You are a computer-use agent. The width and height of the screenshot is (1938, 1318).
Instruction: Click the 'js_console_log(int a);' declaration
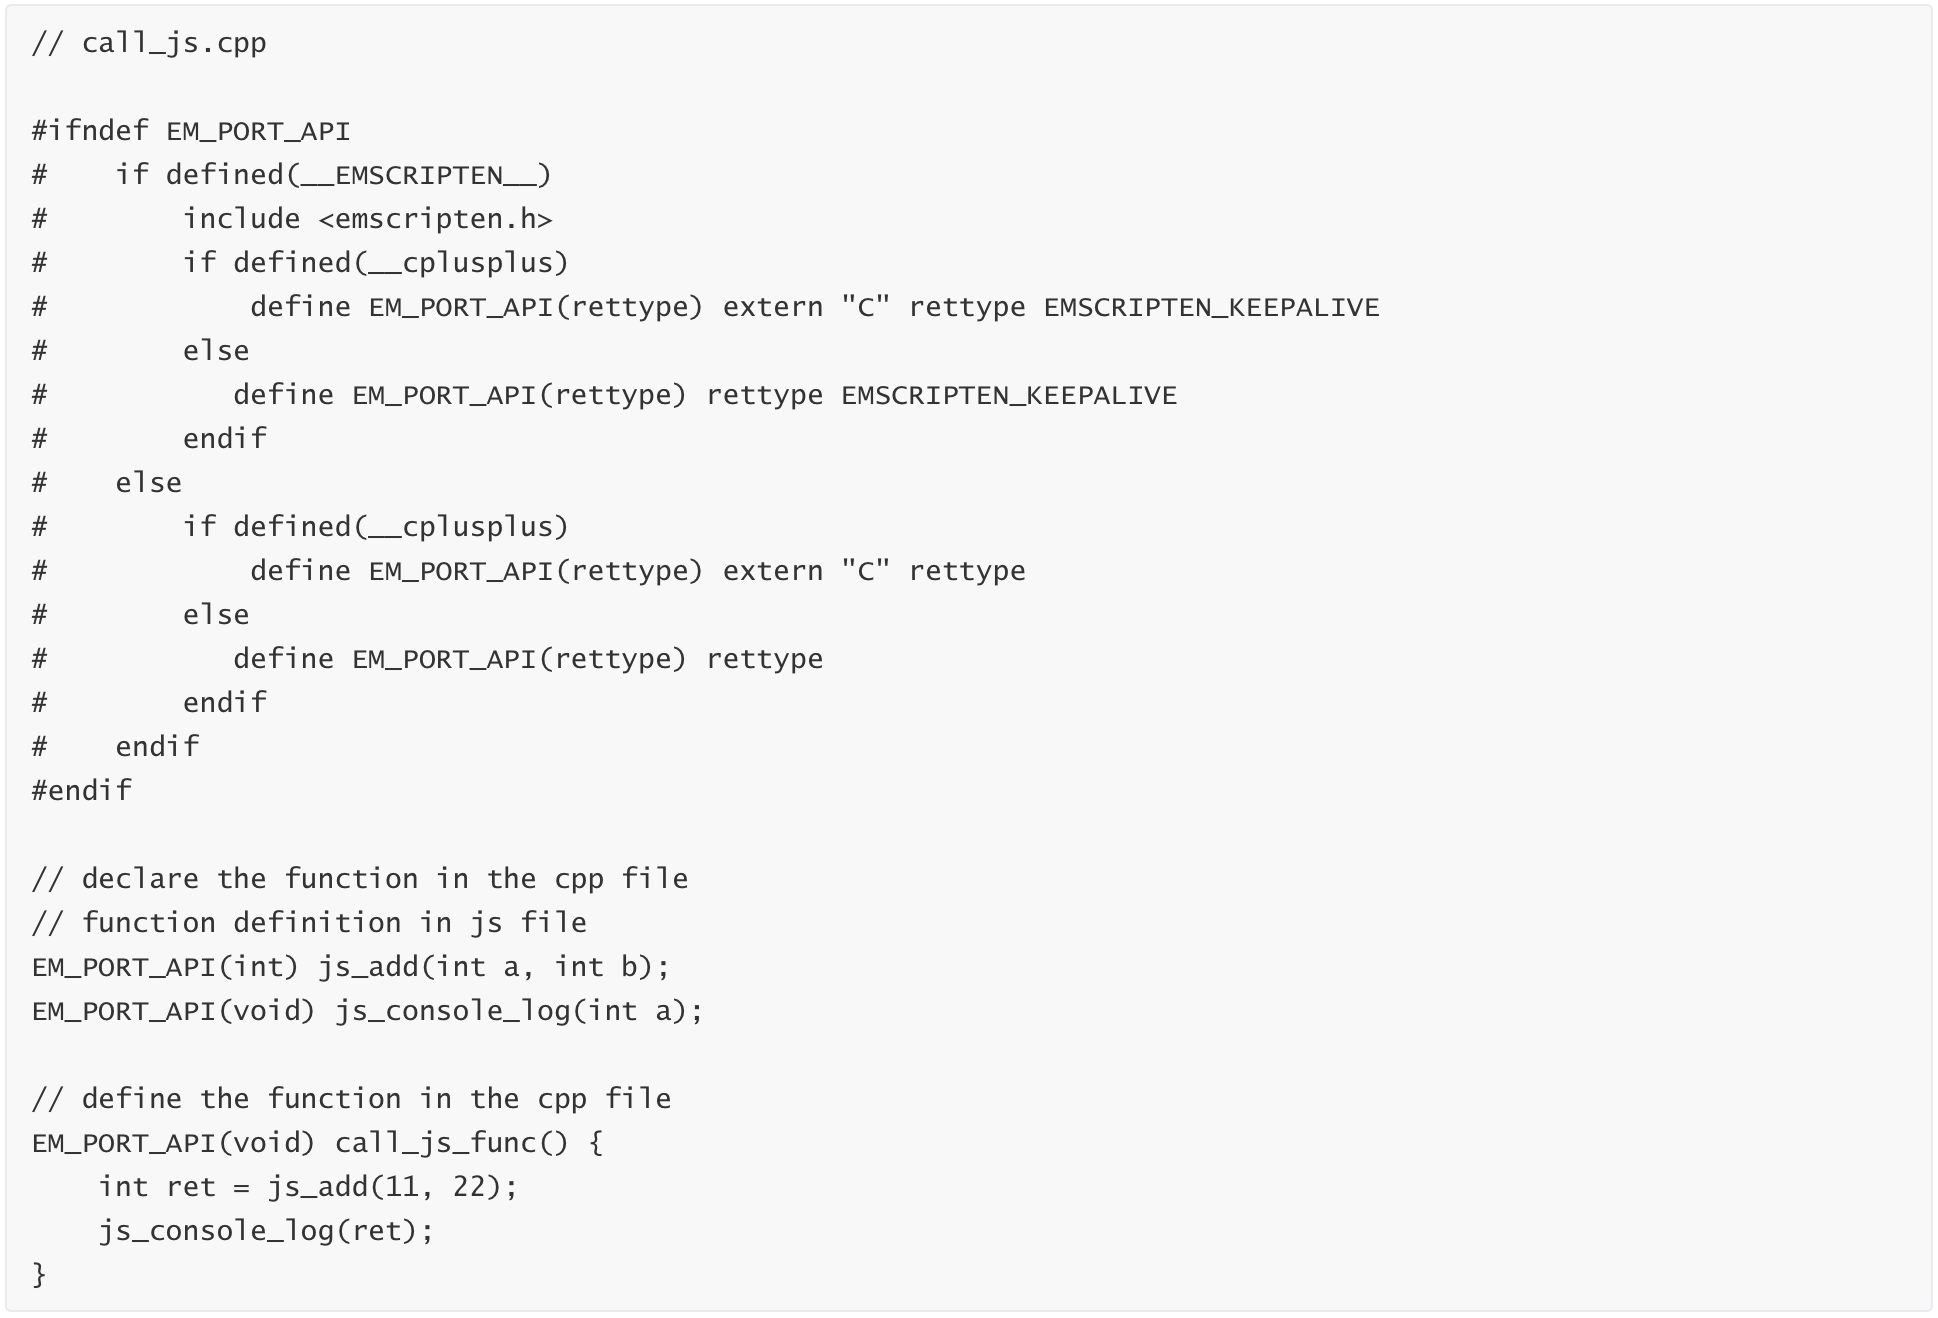[519, 1011]
